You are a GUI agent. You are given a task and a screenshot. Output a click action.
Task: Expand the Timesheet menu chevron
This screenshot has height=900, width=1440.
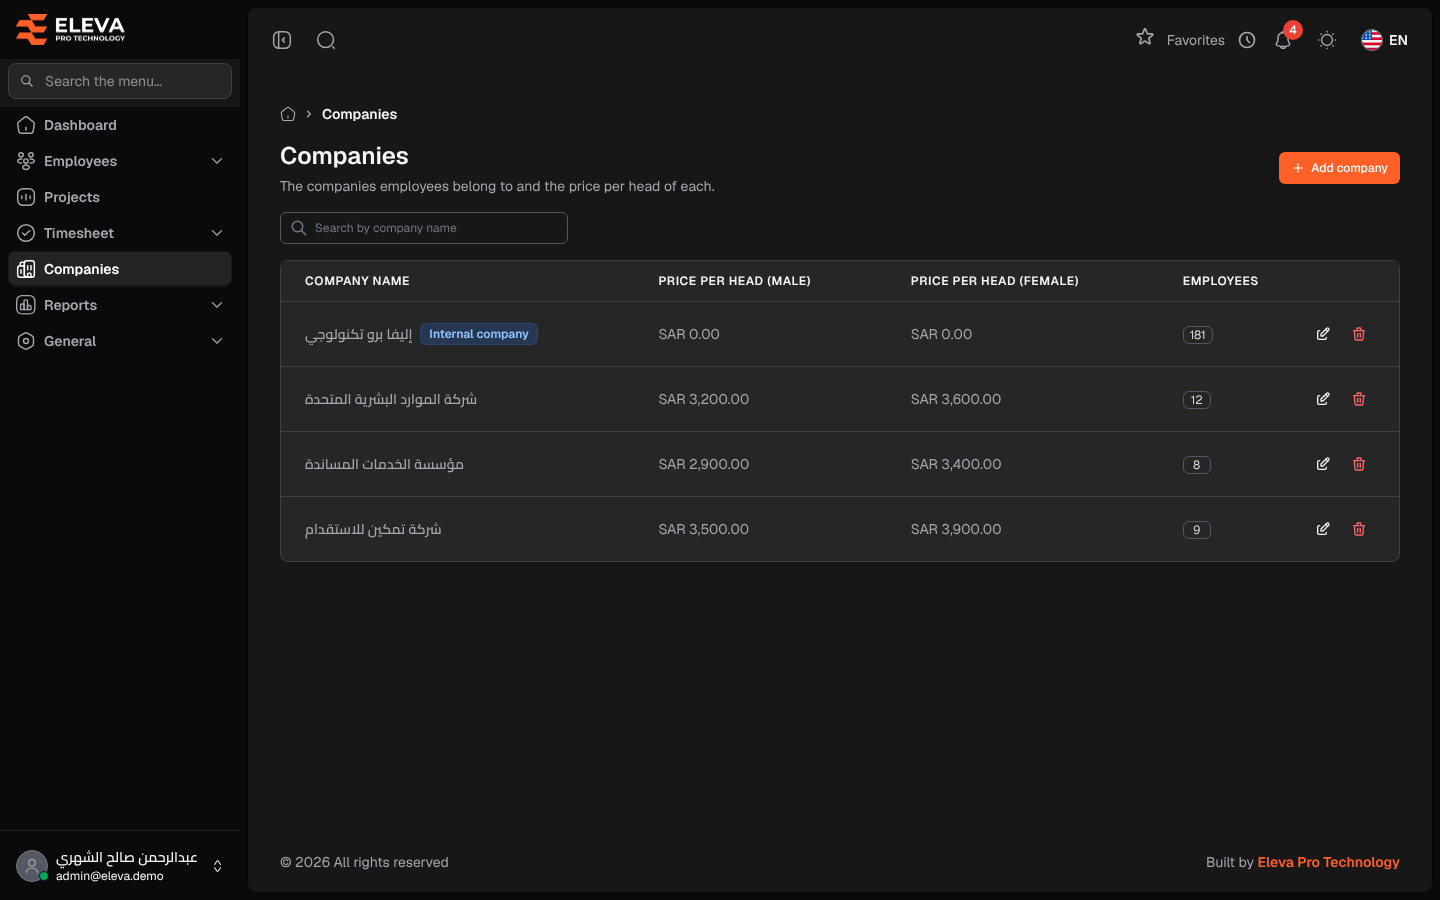click(x=217, y=233)
